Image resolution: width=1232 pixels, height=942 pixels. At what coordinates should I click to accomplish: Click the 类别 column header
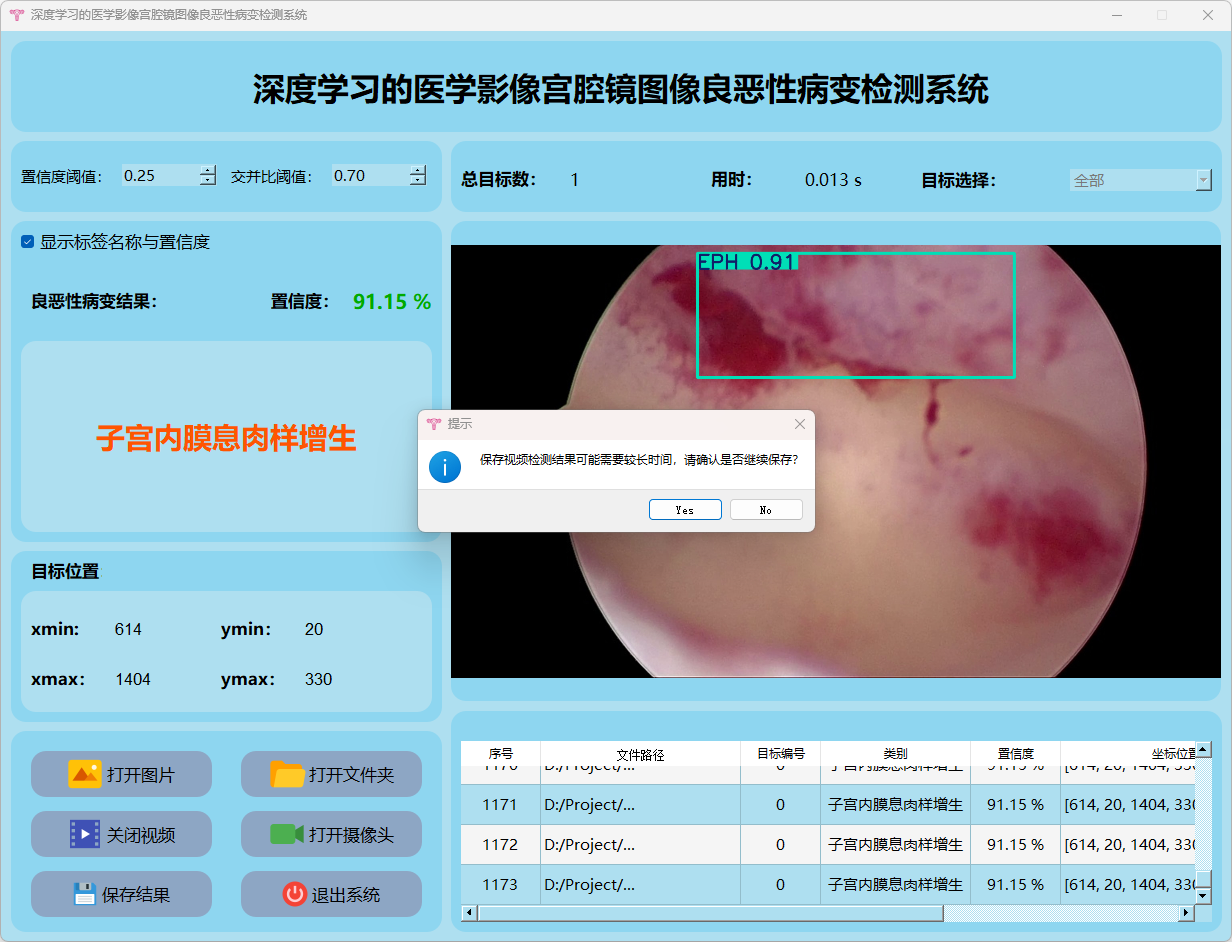pyautogui.click(x=895, y=754)
